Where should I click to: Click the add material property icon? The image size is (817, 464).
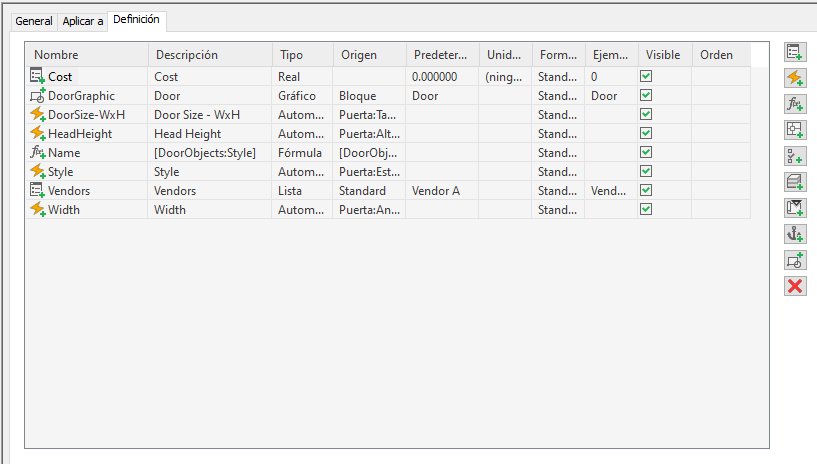click(x=795, y=181)
